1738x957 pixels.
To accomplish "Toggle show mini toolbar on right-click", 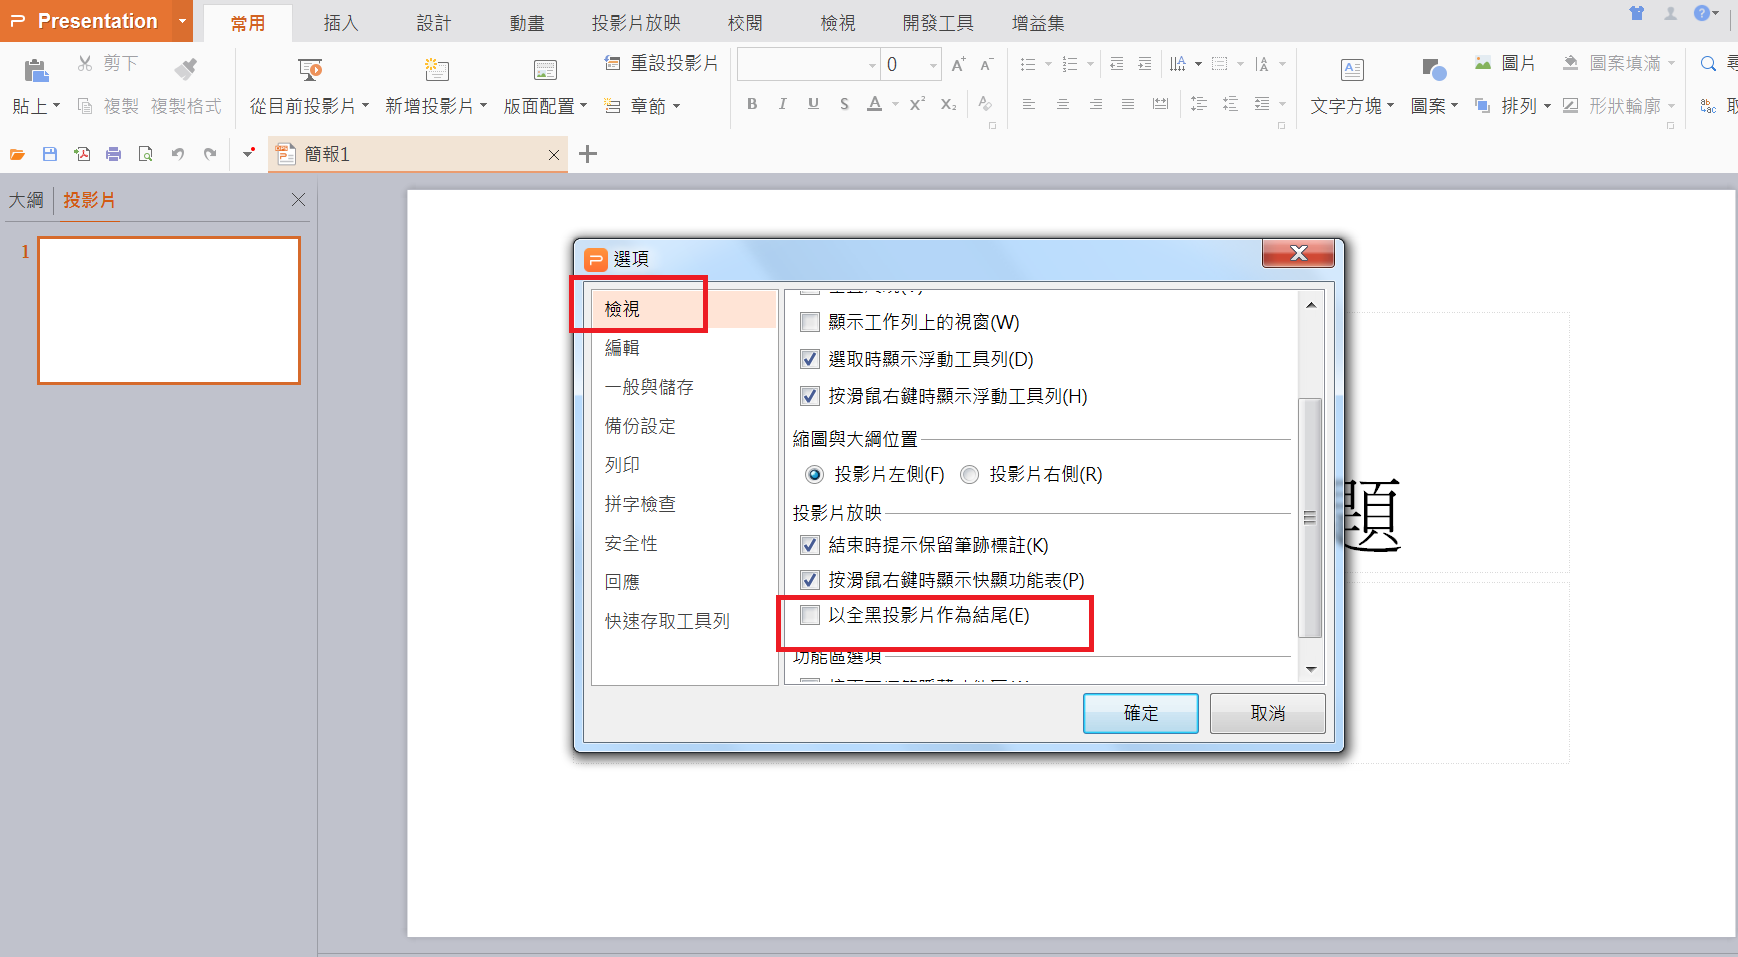I will (x=810, y=396).
